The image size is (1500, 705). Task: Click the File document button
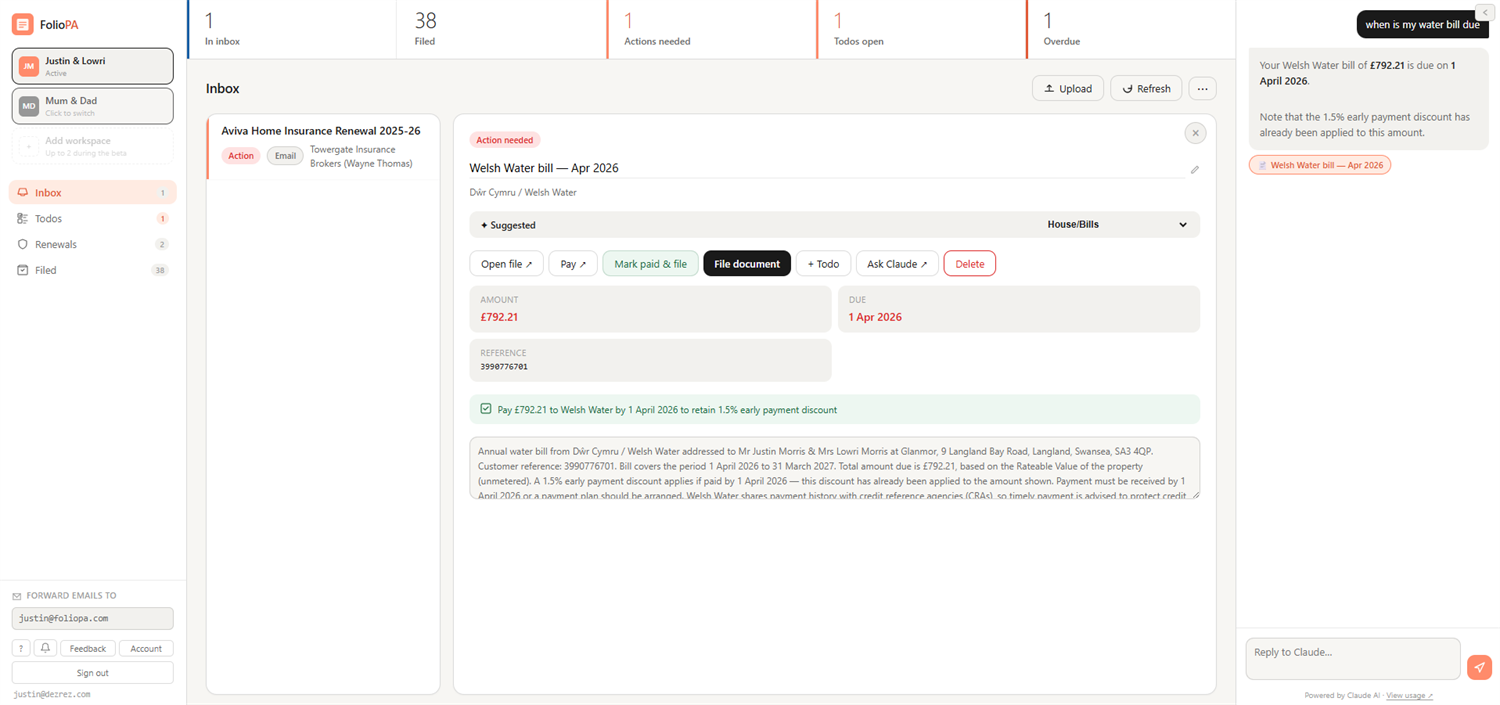coord(747,264)
